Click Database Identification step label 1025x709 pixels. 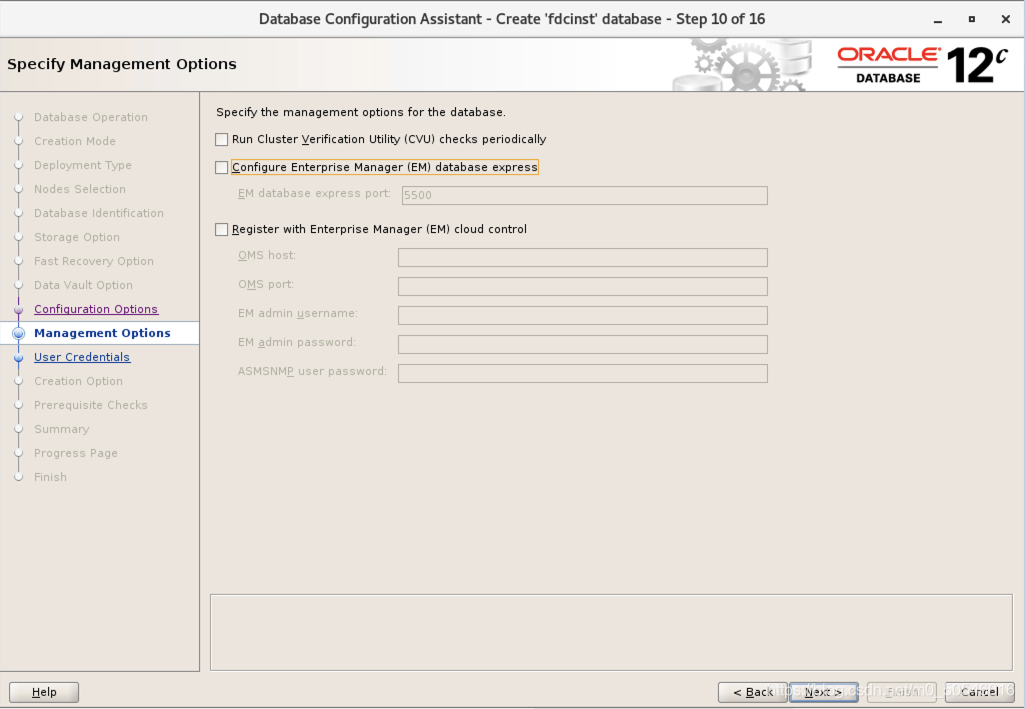pyautogui.click(x=99, y=213)
